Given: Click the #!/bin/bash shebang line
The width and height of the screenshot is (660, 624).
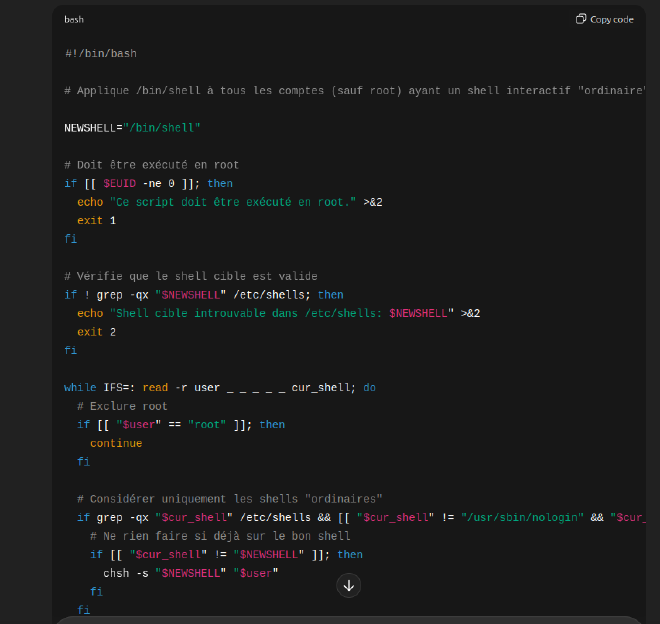Looking at the screenshot, I should 100,53.
